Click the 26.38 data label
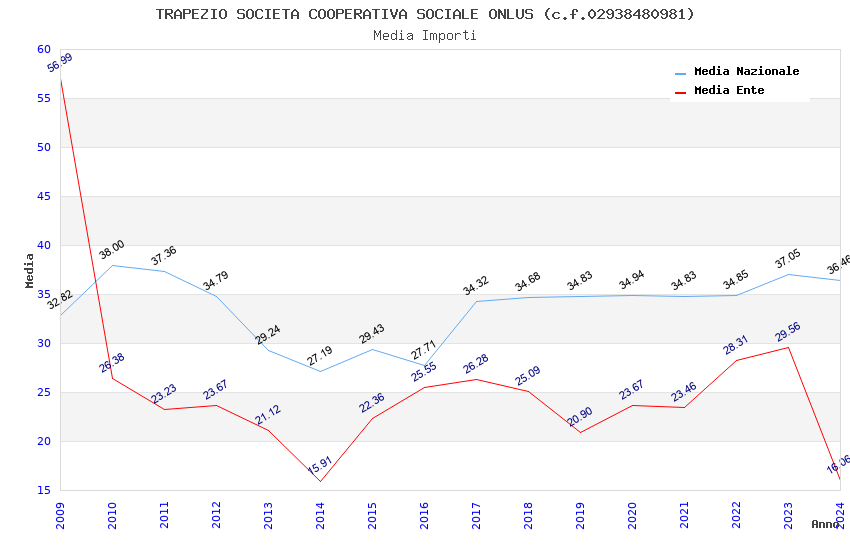Screen dimensions: 850x550 click(x=112, y=363)
